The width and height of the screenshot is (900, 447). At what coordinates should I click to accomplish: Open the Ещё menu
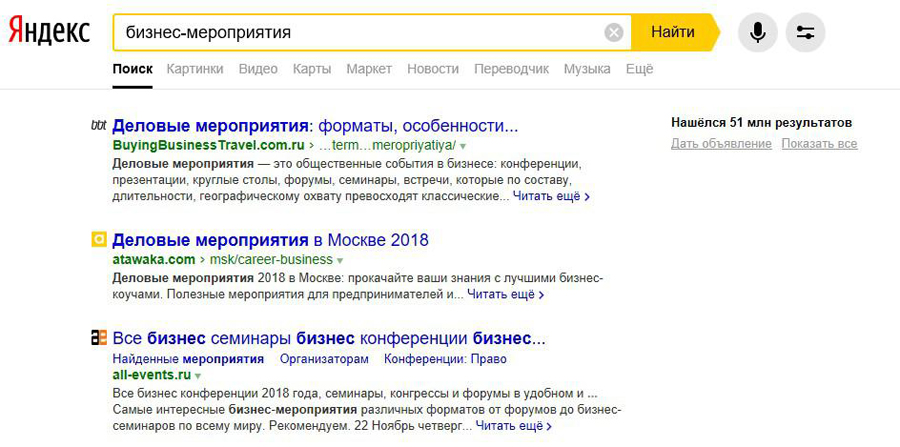tap(639, 69)
